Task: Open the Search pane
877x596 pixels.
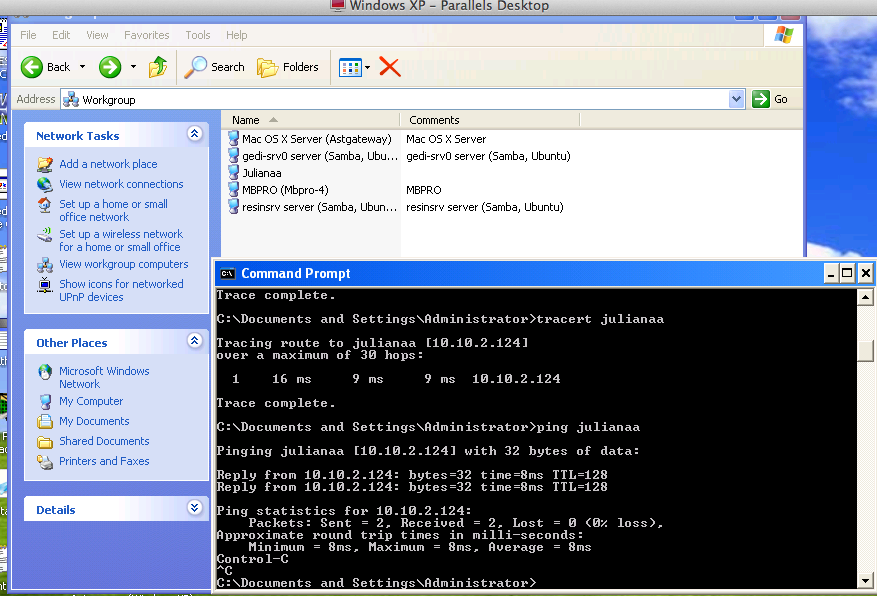Action: 214,67
